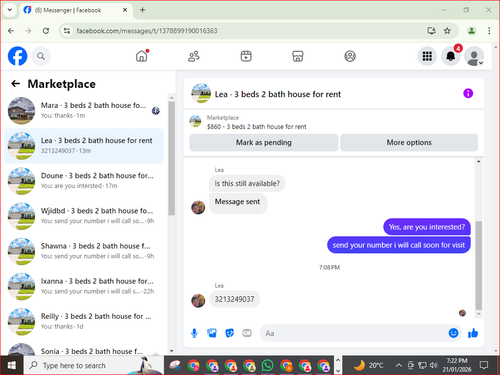Screen dimensions: 500x375
Task: Open the notifications bell
Action: [451, 56]
